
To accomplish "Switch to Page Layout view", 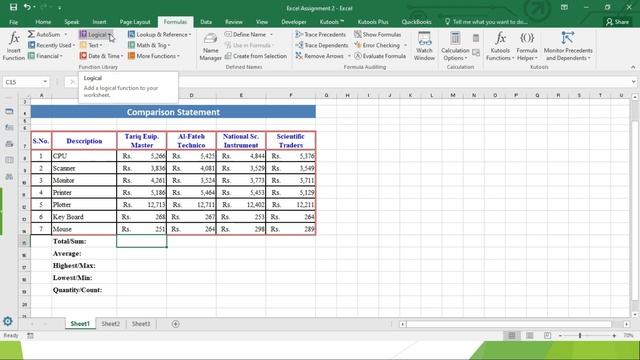I will 529,336.
